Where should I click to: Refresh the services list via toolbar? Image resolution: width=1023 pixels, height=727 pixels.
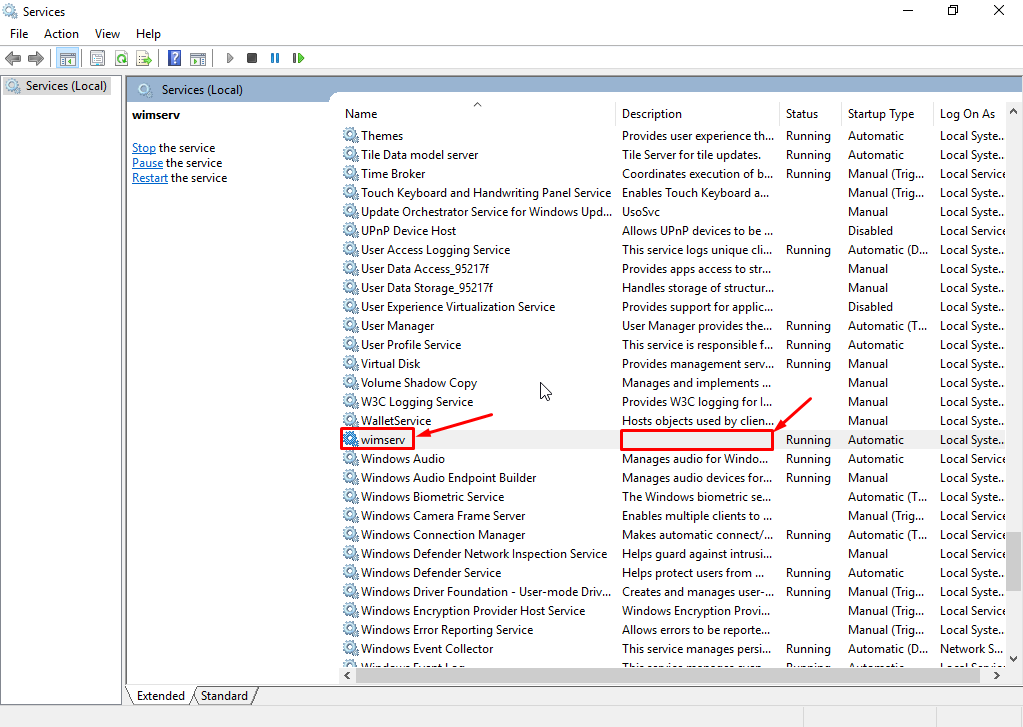(121, 58)
